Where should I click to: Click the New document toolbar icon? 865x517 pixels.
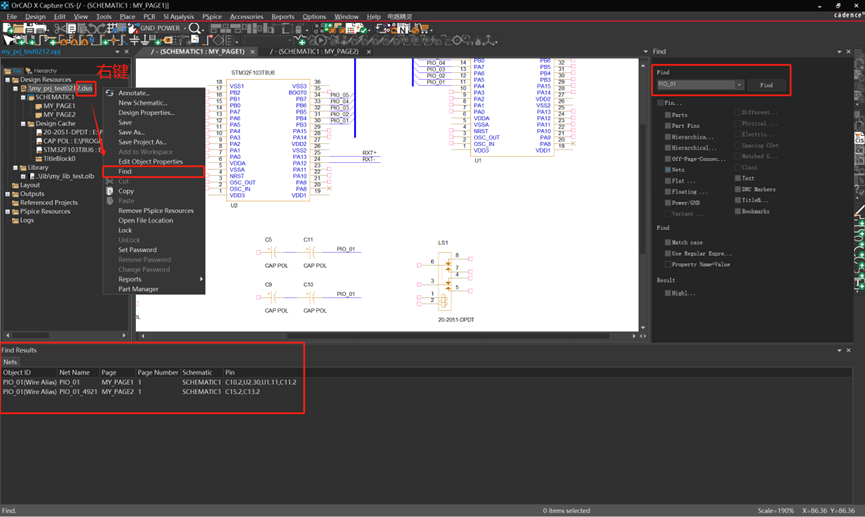click(x=7, y=28)
